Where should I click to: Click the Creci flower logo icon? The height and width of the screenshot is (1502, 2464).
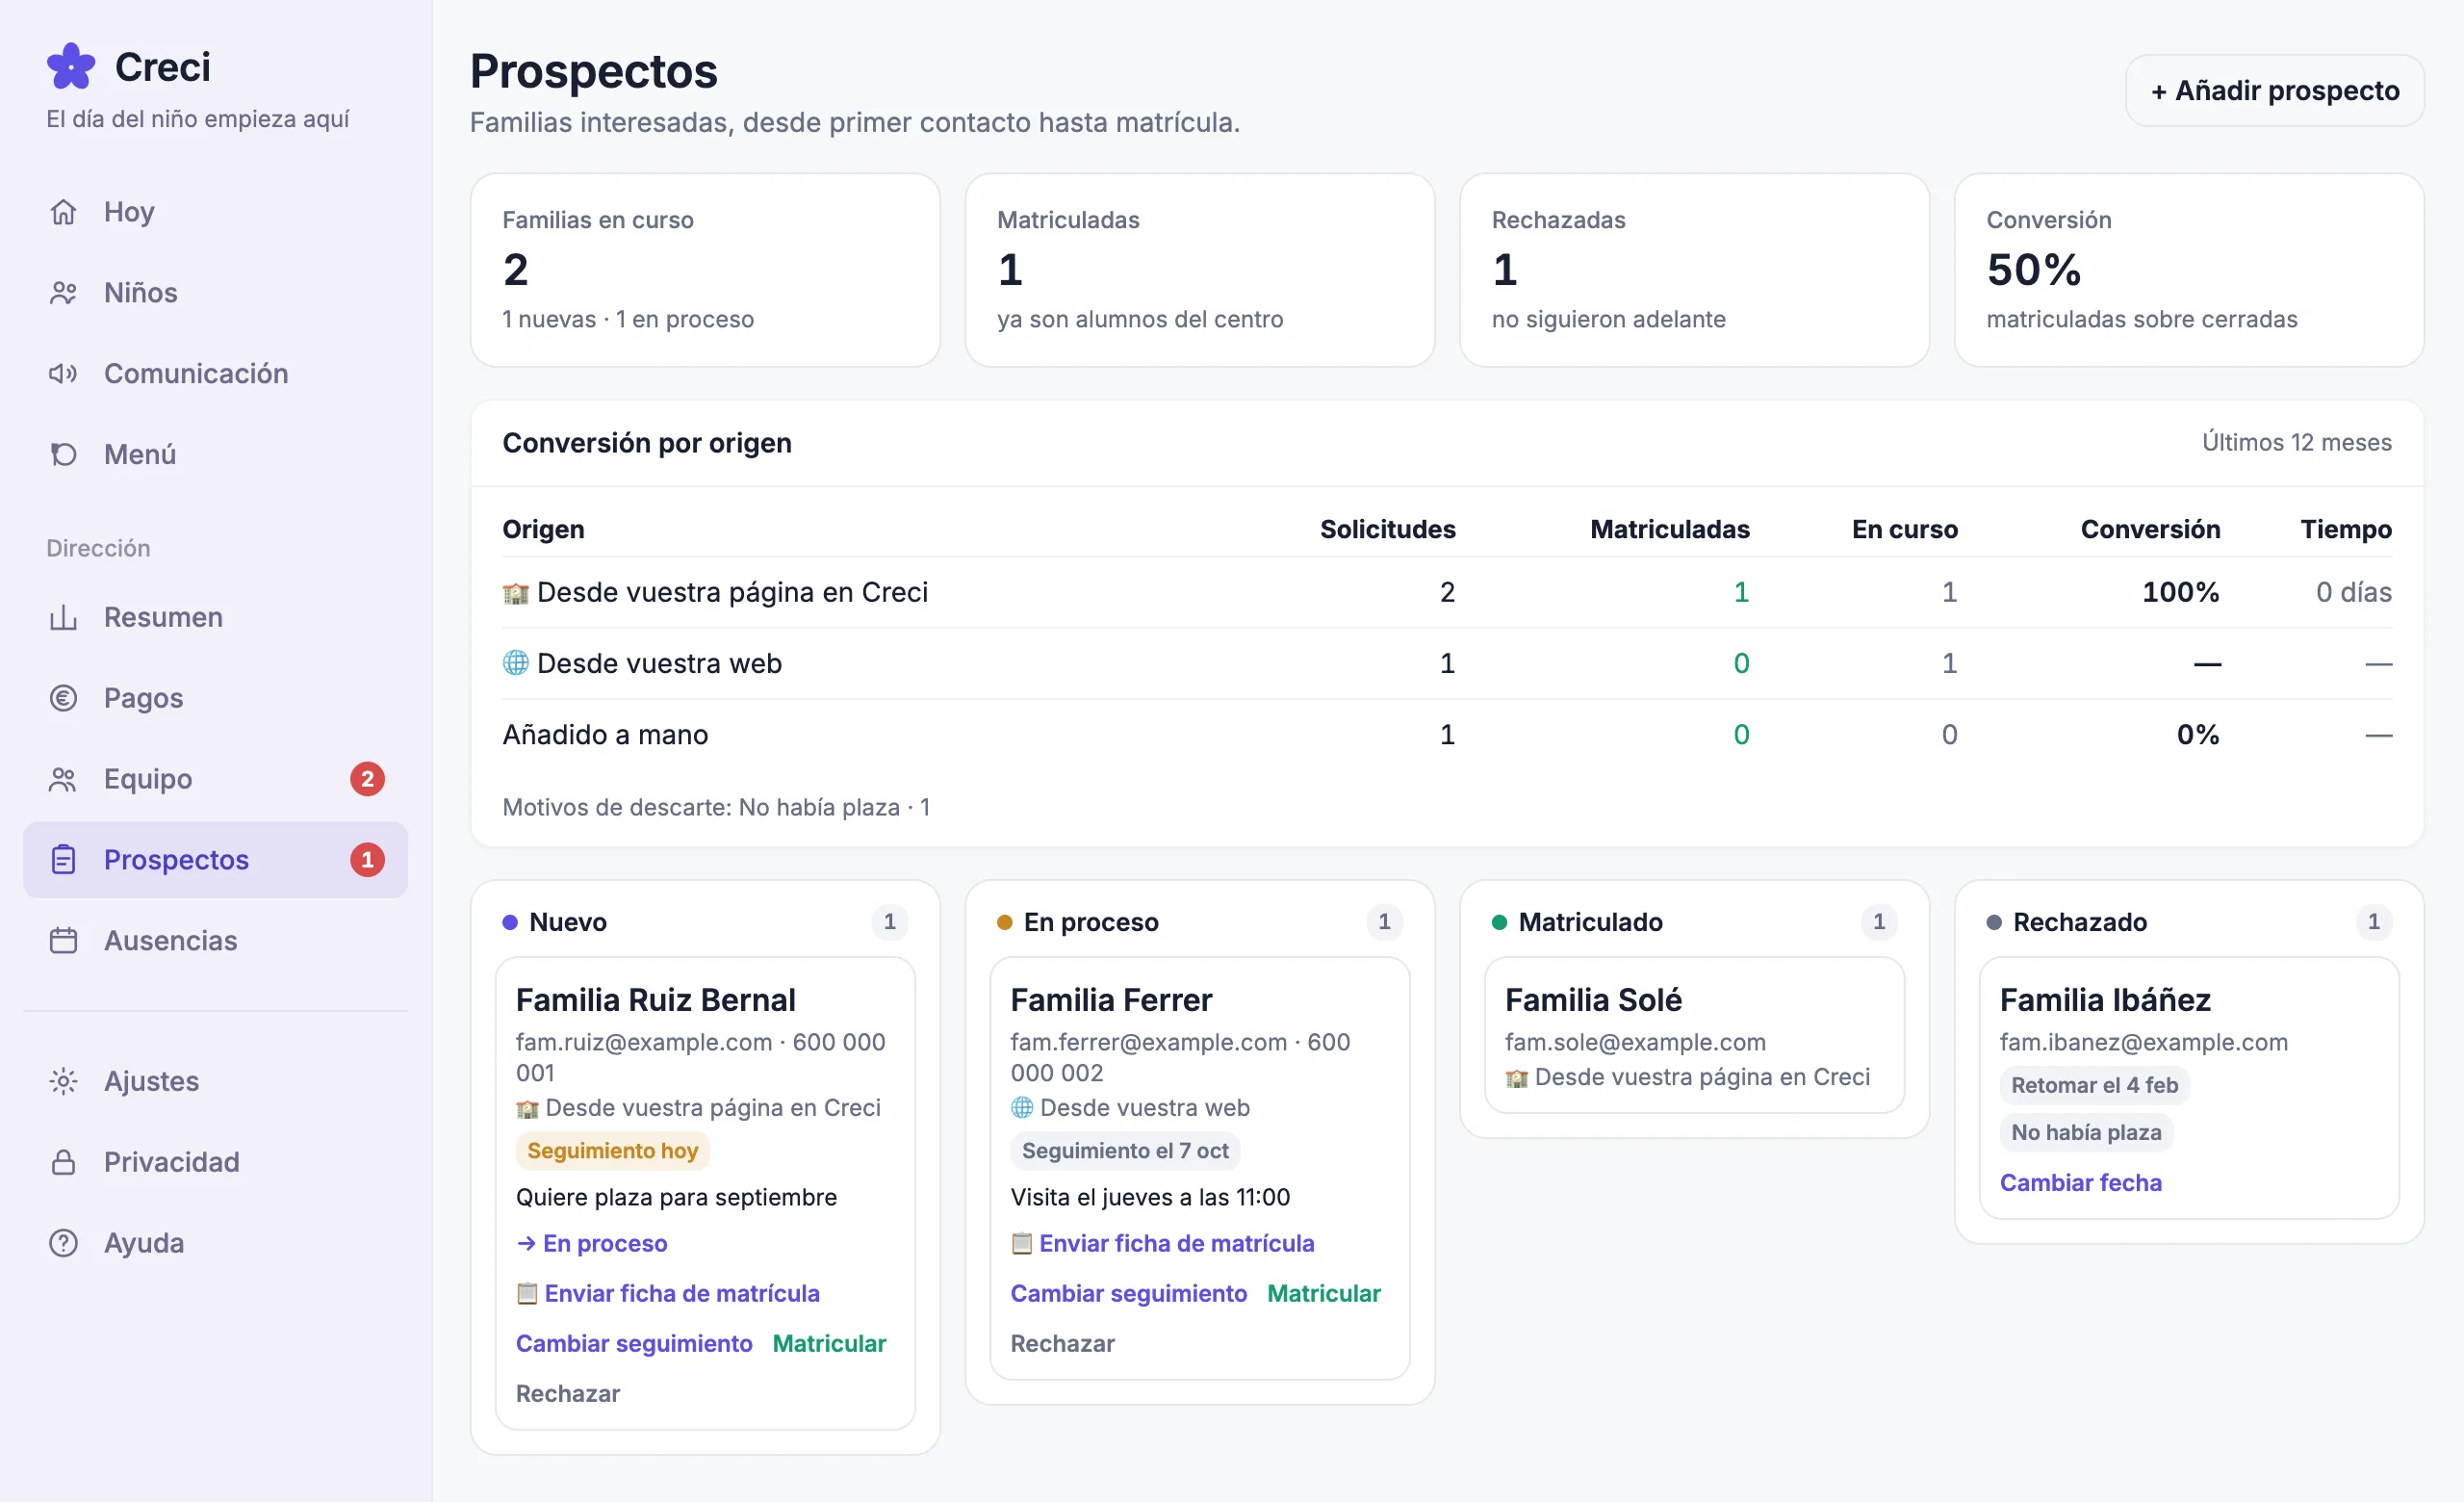click(71, 67)
